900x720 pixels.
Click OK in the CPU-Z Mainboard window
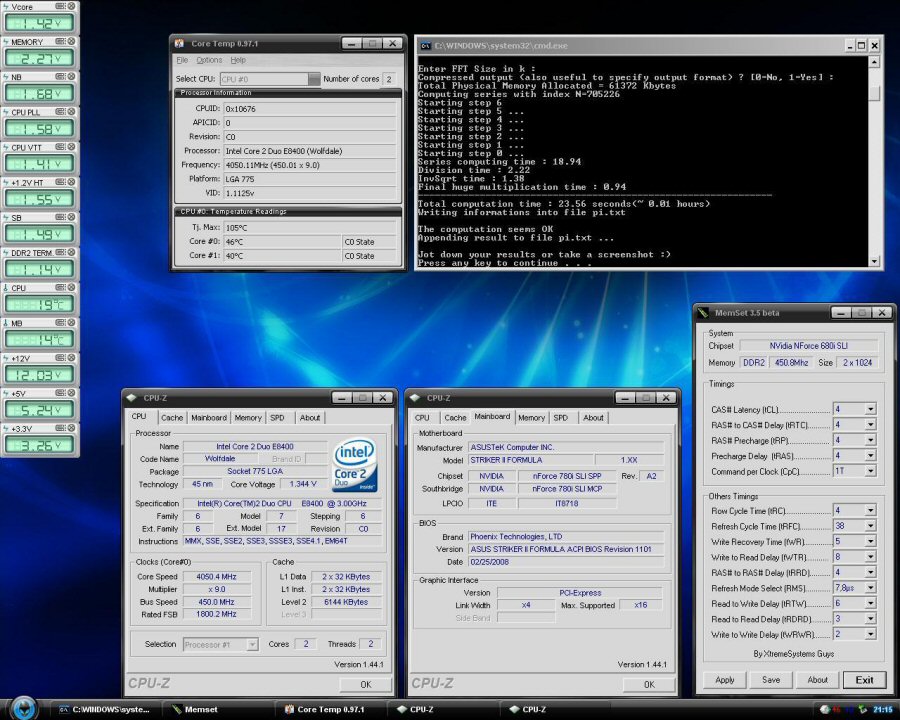tap(649, 684)
